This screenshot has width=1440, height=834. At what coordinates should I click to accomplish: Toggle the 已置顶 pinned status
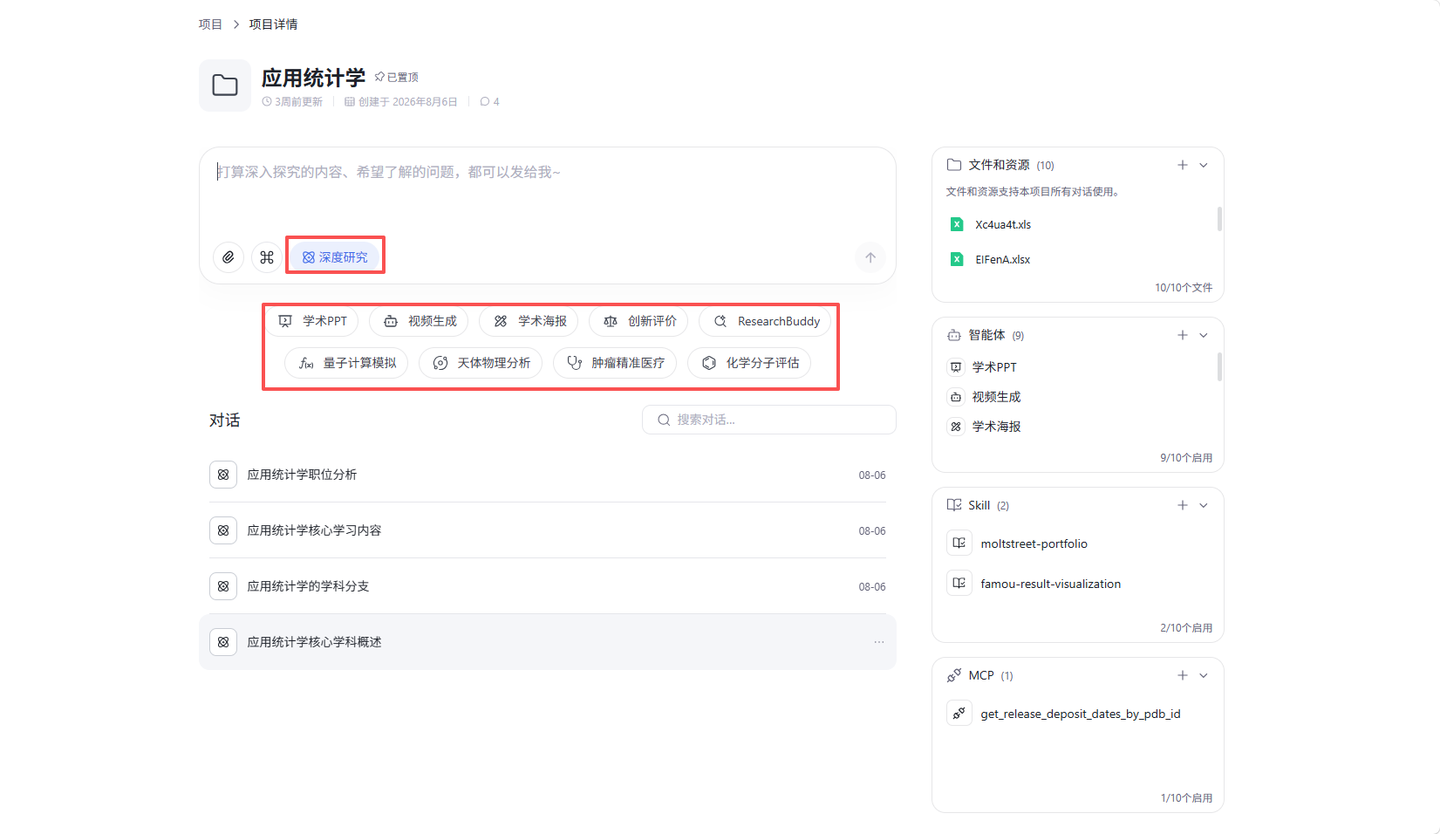click(396, 77)
